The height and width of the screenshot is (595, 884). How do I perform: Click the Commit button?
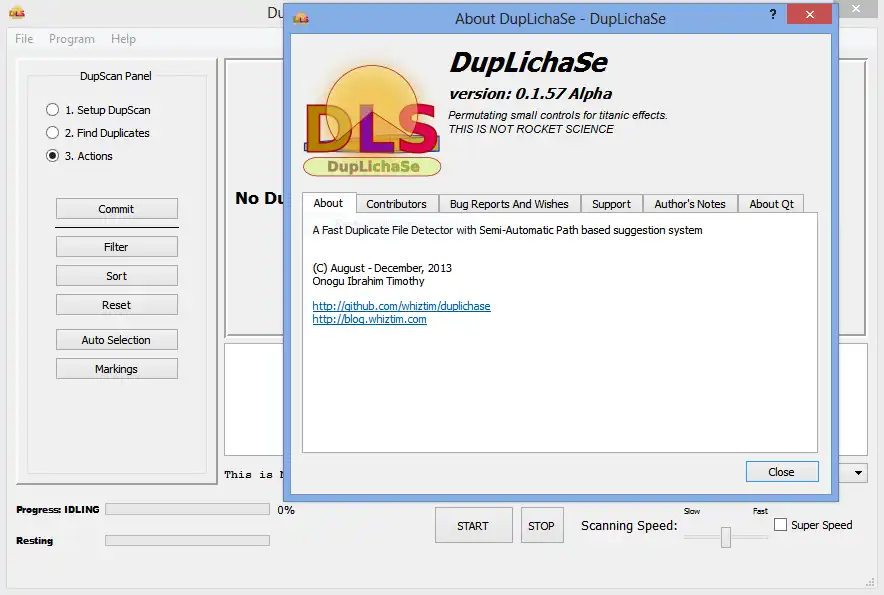click(117, 209)
